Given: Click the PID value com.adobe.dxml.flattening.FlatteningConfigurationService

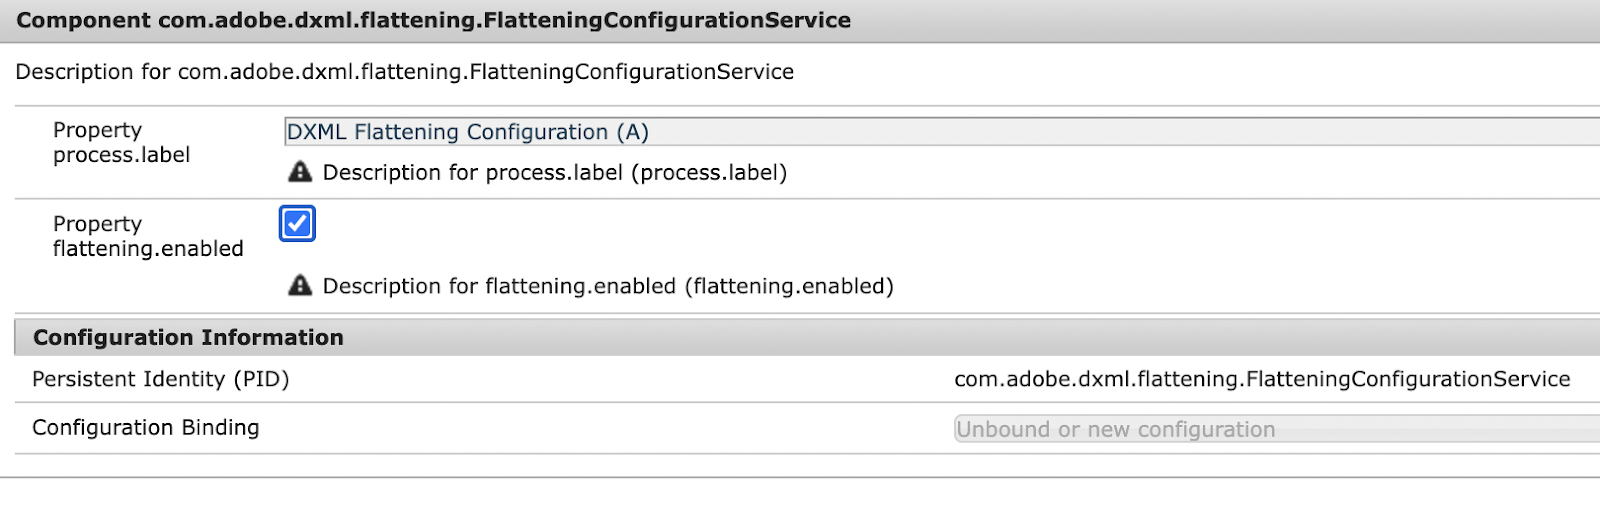Looking at the screenshot, I should pos(1262,379).
